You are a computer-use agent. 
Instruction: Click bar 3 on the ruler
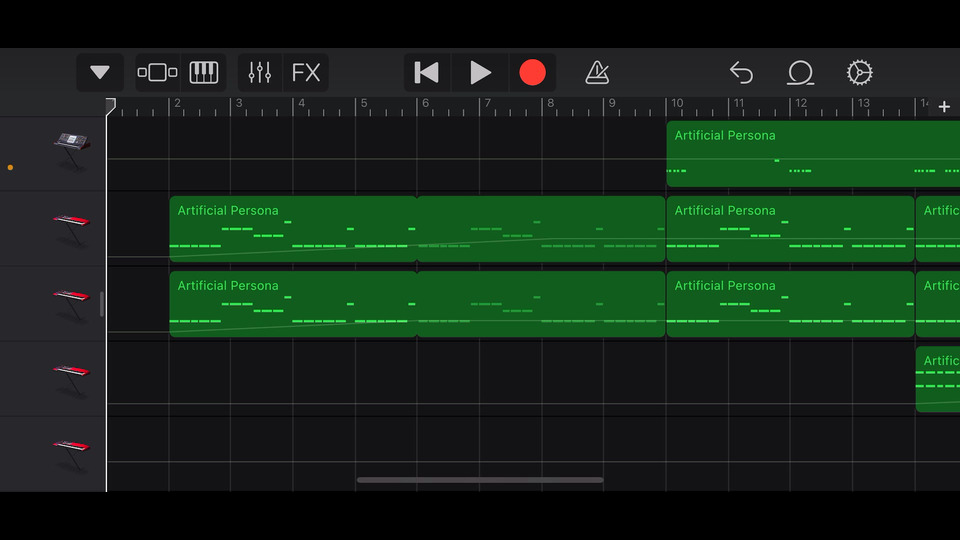(239, 103)
